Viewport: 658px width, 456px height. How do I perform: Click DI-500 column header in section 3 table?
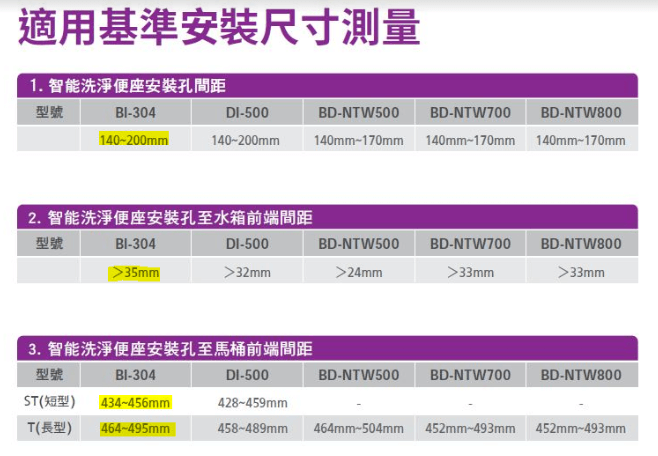(x=247, y=375)
